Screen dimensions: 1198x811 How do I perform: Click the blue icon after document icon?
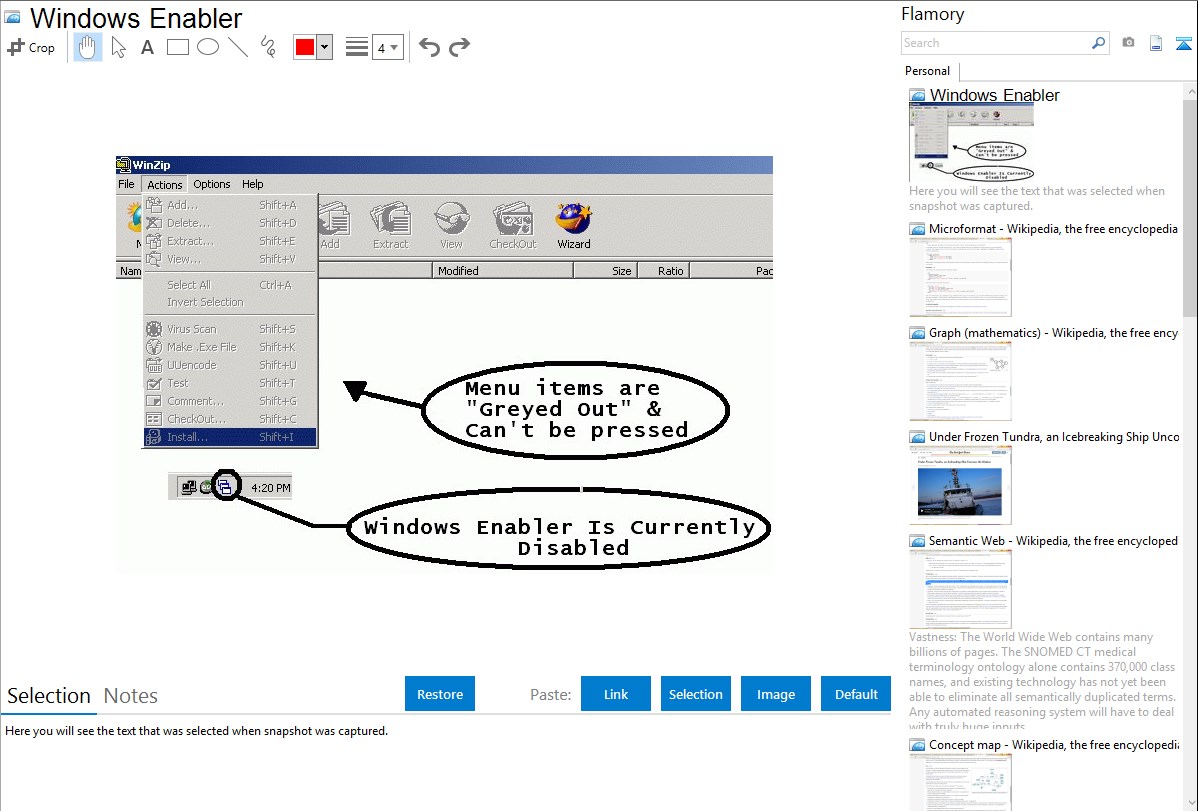click(1183, 43)
